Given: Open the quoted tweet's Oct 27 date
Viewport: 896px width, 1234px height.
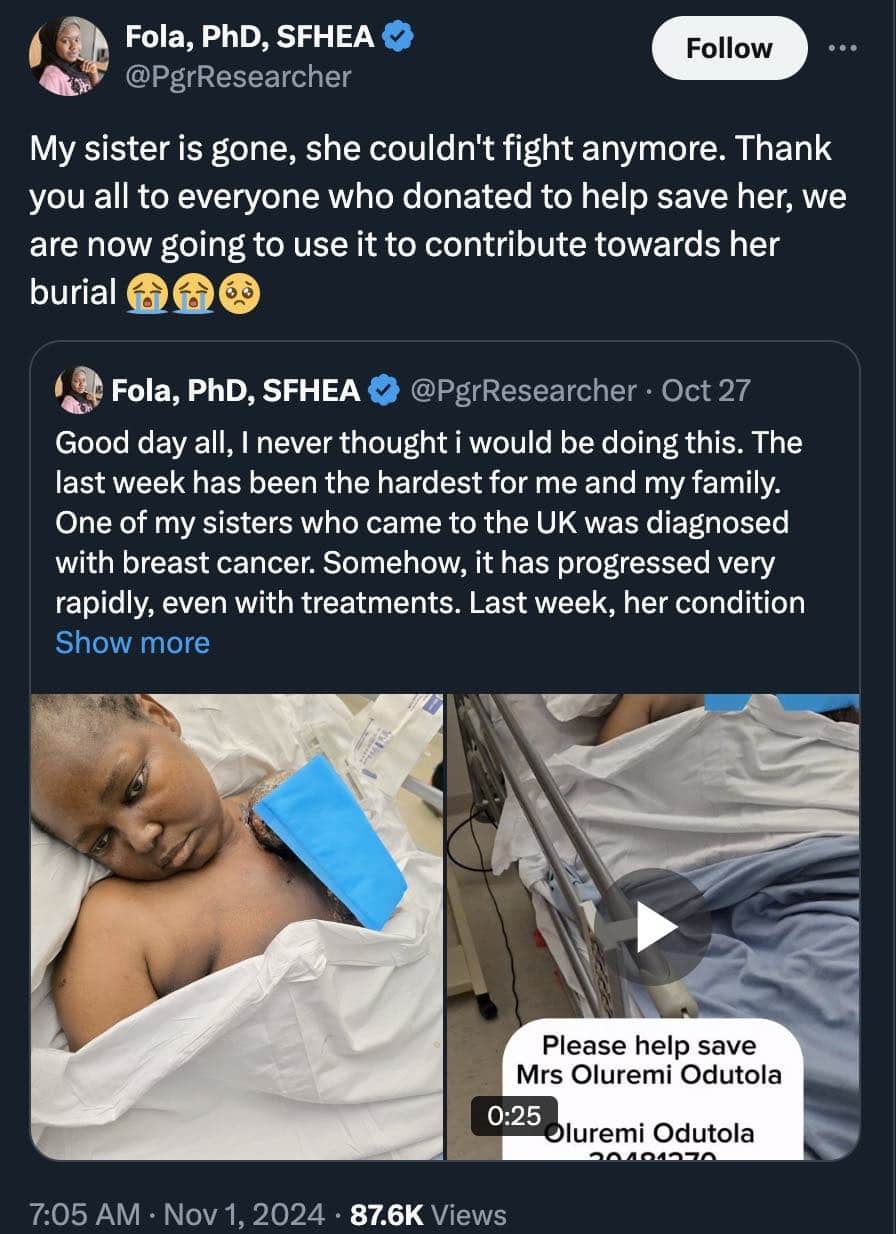Looking at the screenshot, I should coord(705,390).
